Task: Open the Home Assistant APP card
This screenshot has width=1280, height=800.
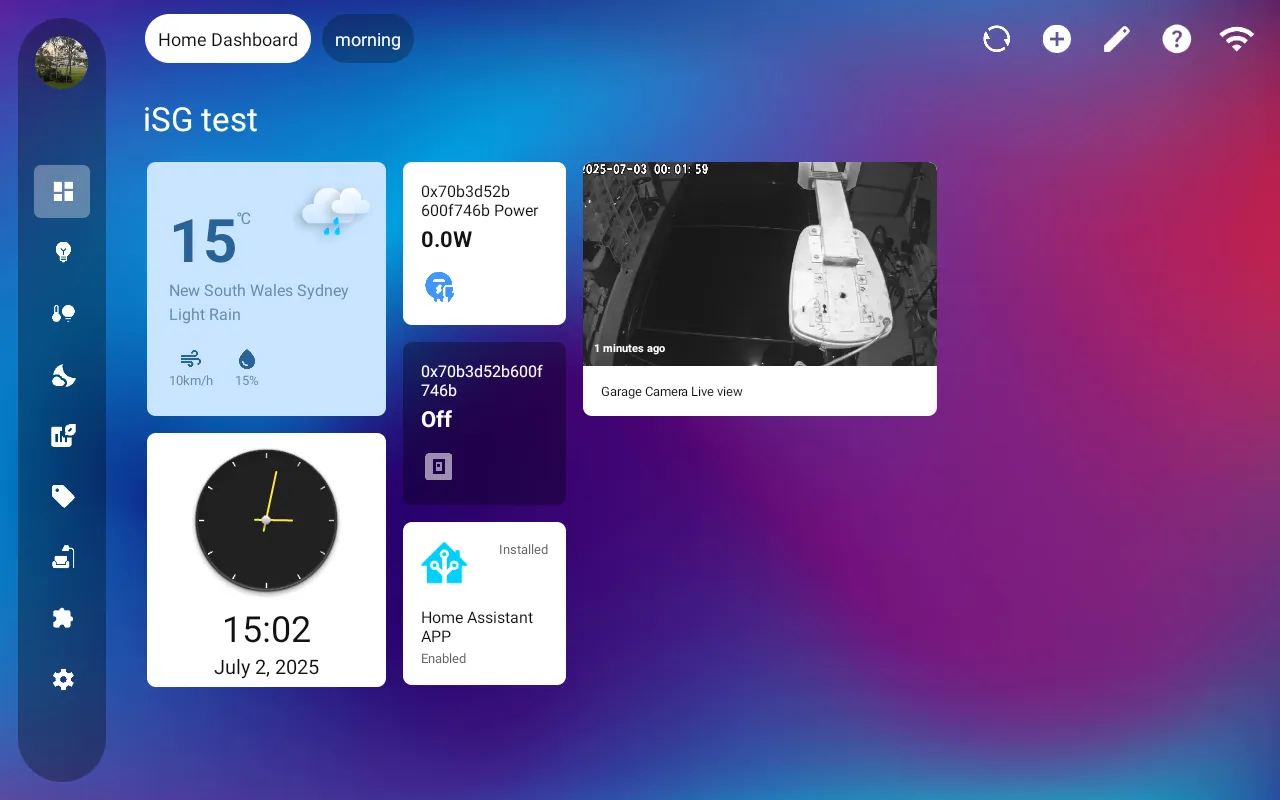Action: [484, 603]
